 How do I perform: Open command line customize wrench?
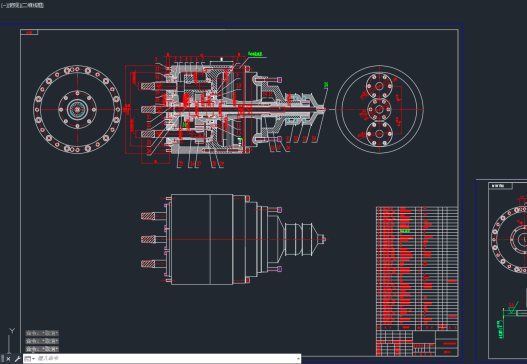pyautogui.click(x=17, y=359)
